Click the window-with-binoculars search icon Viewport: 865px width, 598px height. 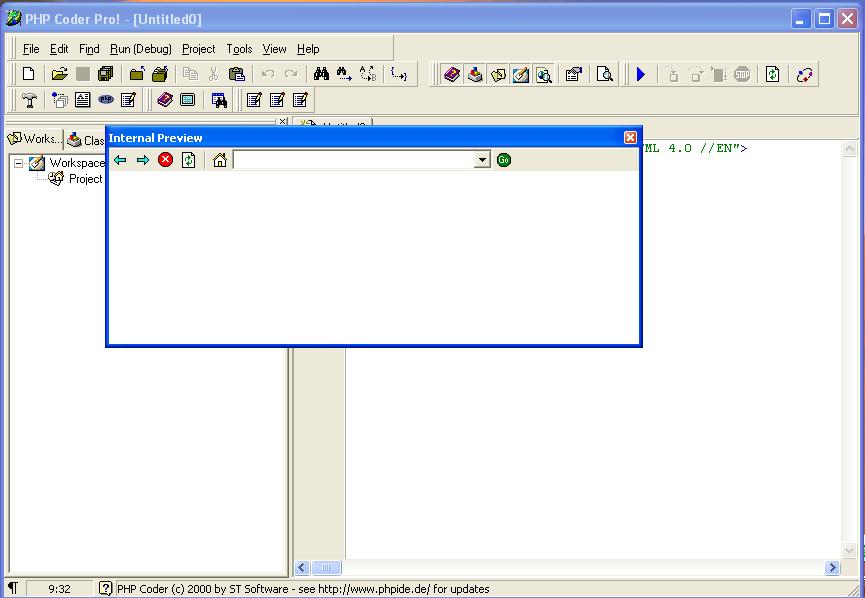219,100
